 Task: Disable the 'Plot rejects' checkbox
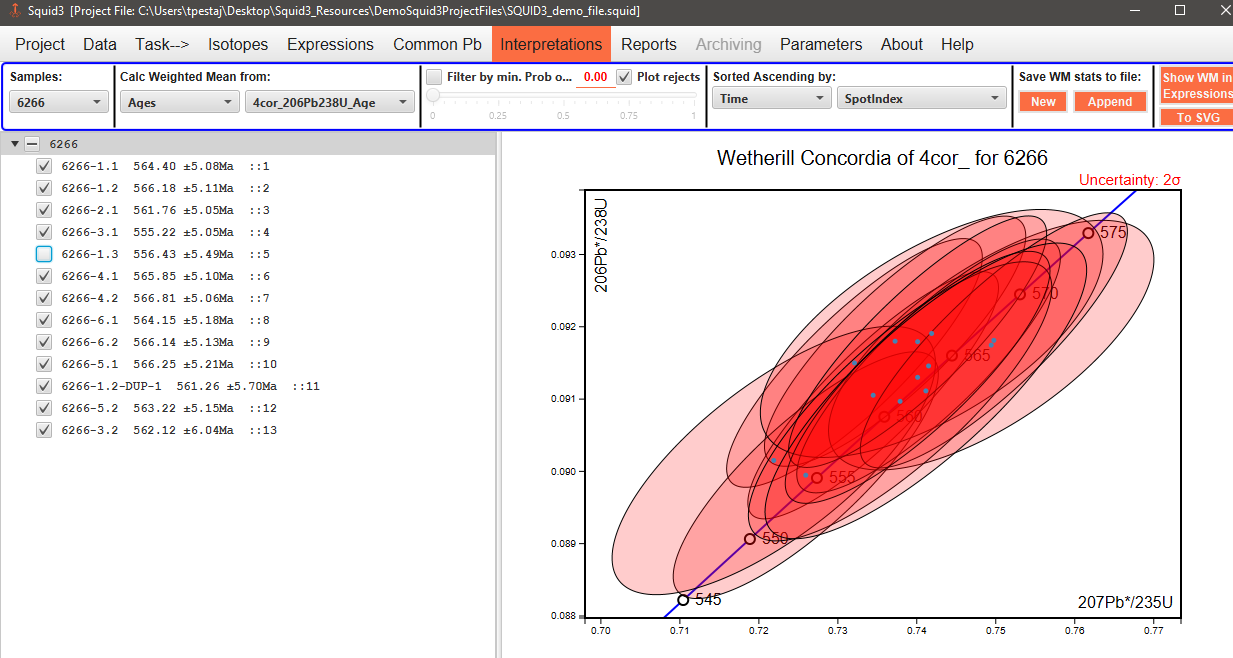622,76
